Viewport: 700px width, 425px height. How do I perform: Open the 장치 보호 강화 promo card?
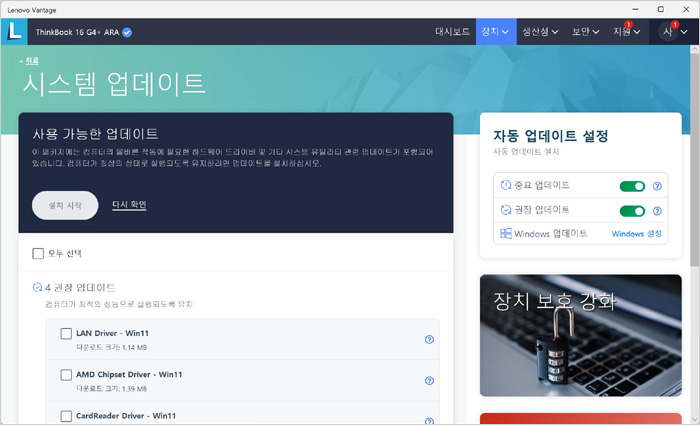[x=580, y=335]
